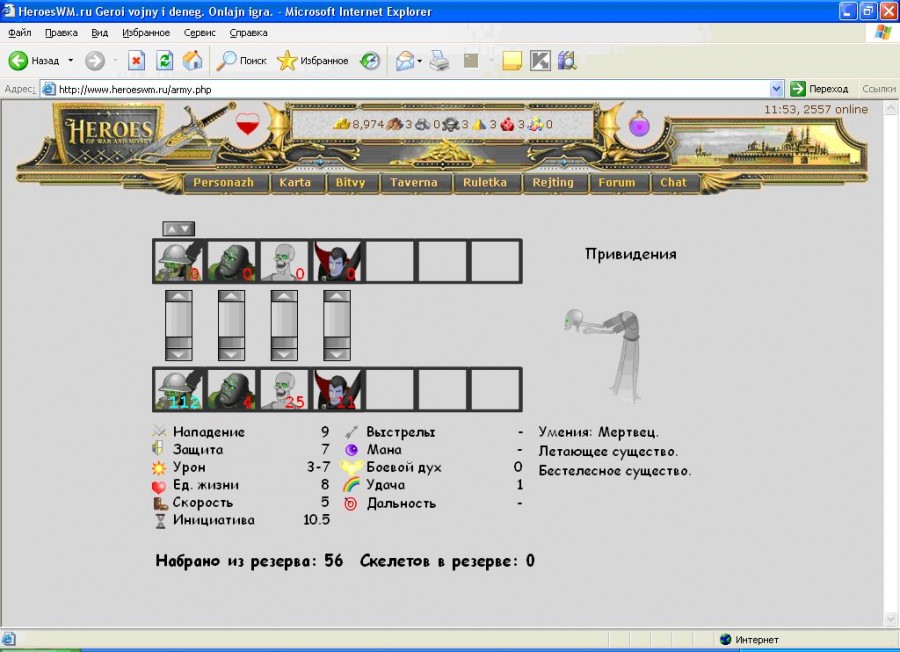Click the Ссылки links bar label
900x652 pixels.
[x=878, y=89]
